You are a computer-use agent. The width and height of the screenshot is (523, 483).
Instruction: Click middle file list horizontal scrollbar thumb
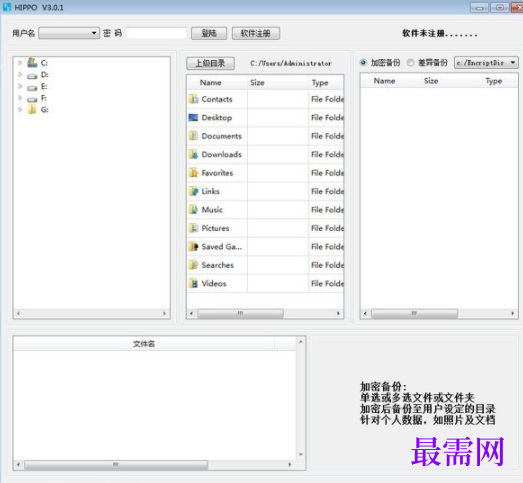tap(240, 313)
